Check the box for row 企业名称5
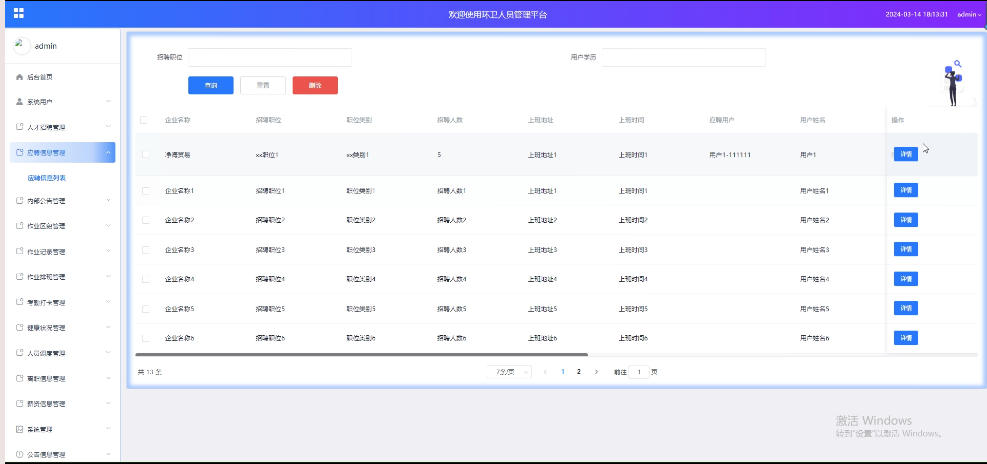The width and height of the screenshot is (987, 464). 145,308
